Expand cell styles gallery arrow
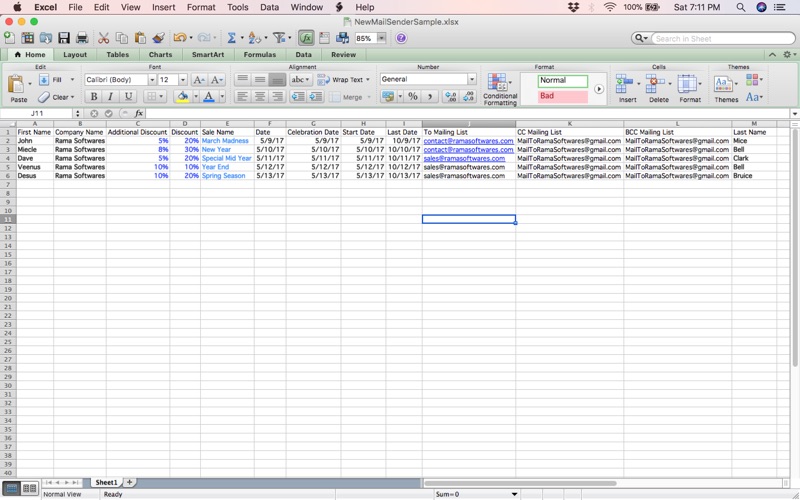Viewport: 800px width, 500px height. coord(599,89)
